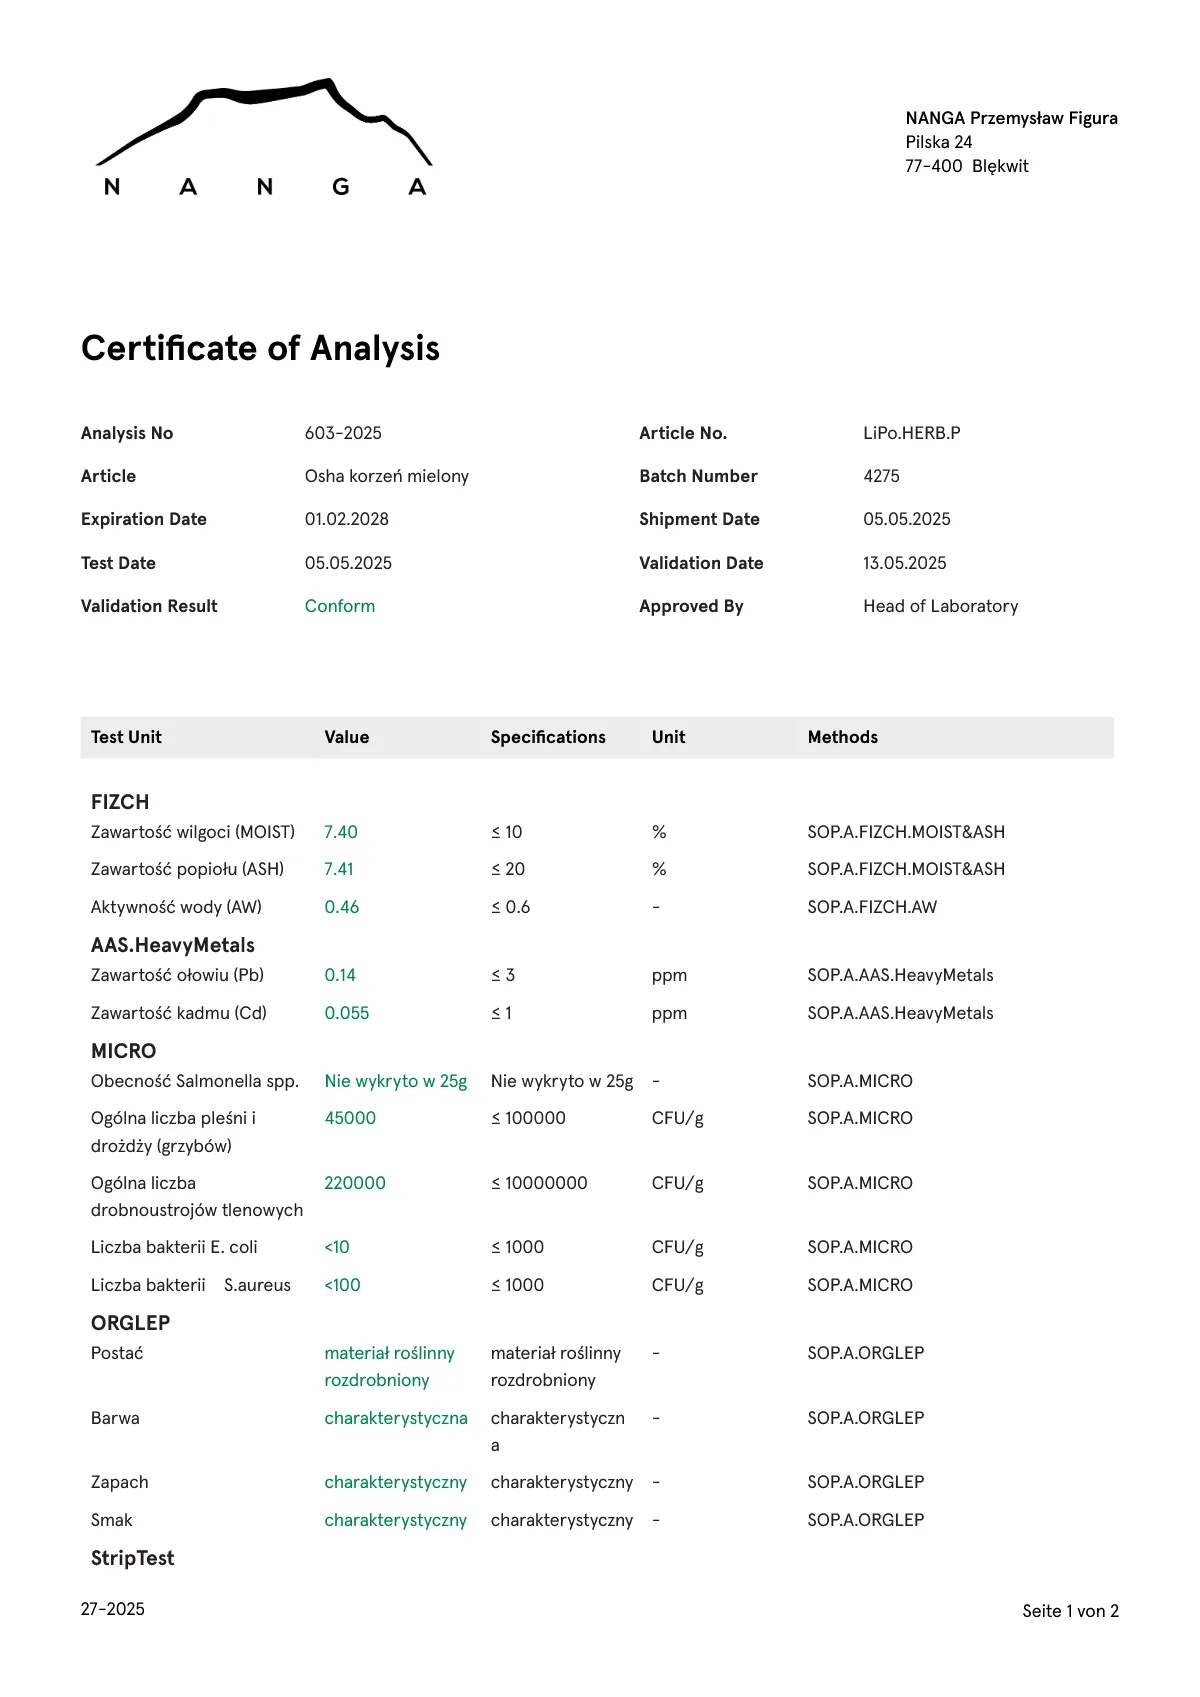This screenshot has height=1697, width=1200.
Task: Select the aerobic microorganisms value 220000
Action: 354,1183
